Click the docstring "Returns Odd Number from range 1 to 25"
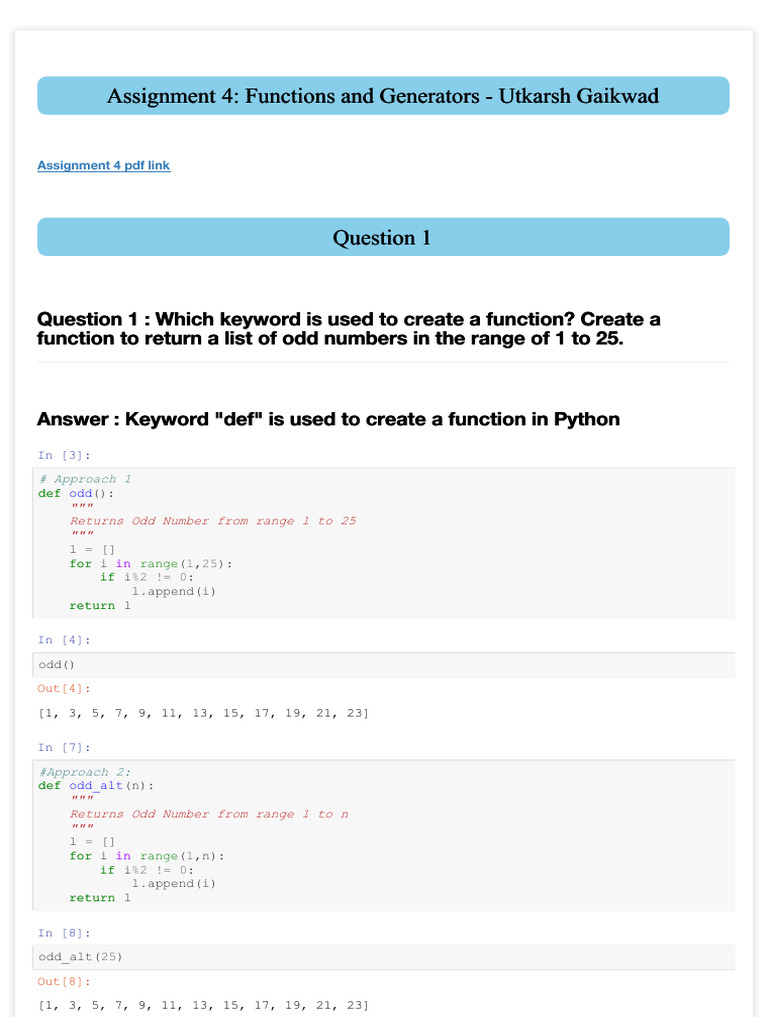This screenshot has height=1024, width=768. (x=212, y=521)
